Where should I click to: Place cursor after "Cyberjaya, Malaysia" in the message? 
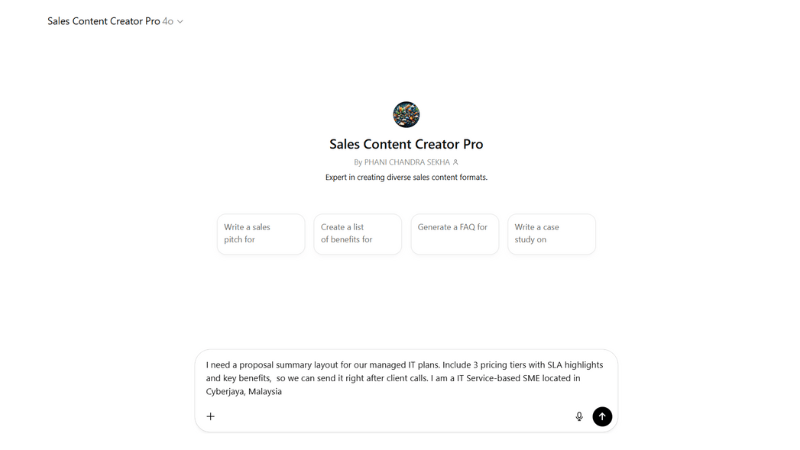click(283, 392)
